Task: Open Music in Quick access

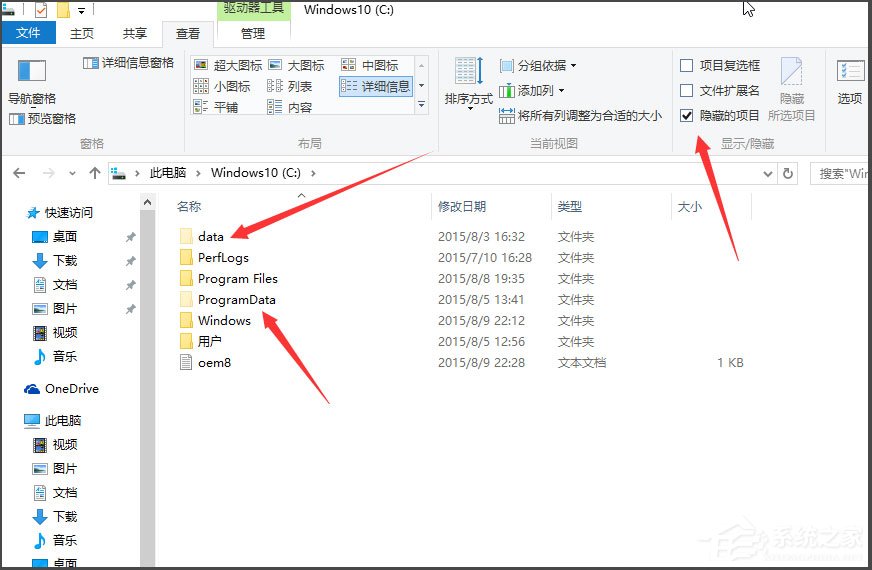Action: click(x=54, y=356)
